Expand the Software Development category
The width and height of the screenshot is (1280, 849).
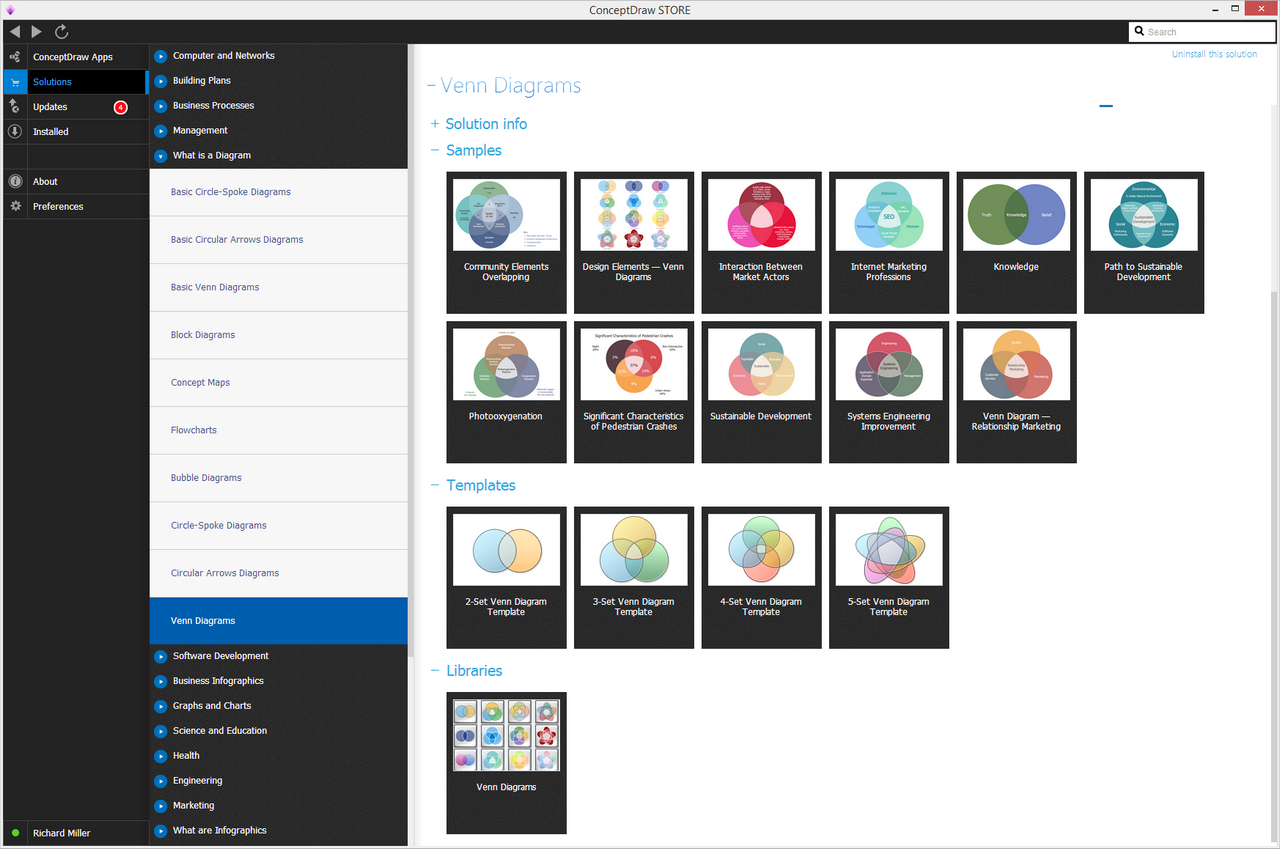tap(161, 657)
